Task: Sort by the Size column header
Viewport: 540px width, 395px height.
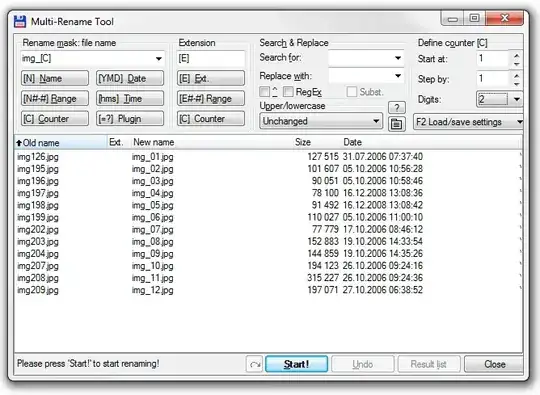Action: [303, 142]
